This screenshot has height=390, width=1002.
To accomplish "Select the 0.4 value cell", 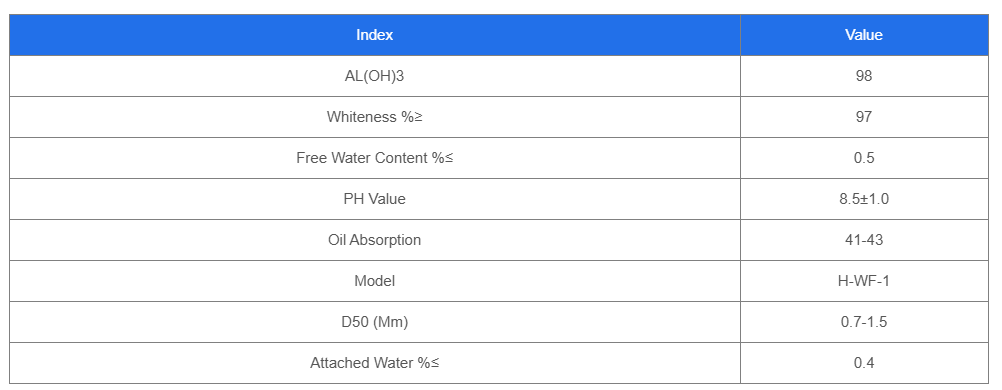I will coord(864,363).
